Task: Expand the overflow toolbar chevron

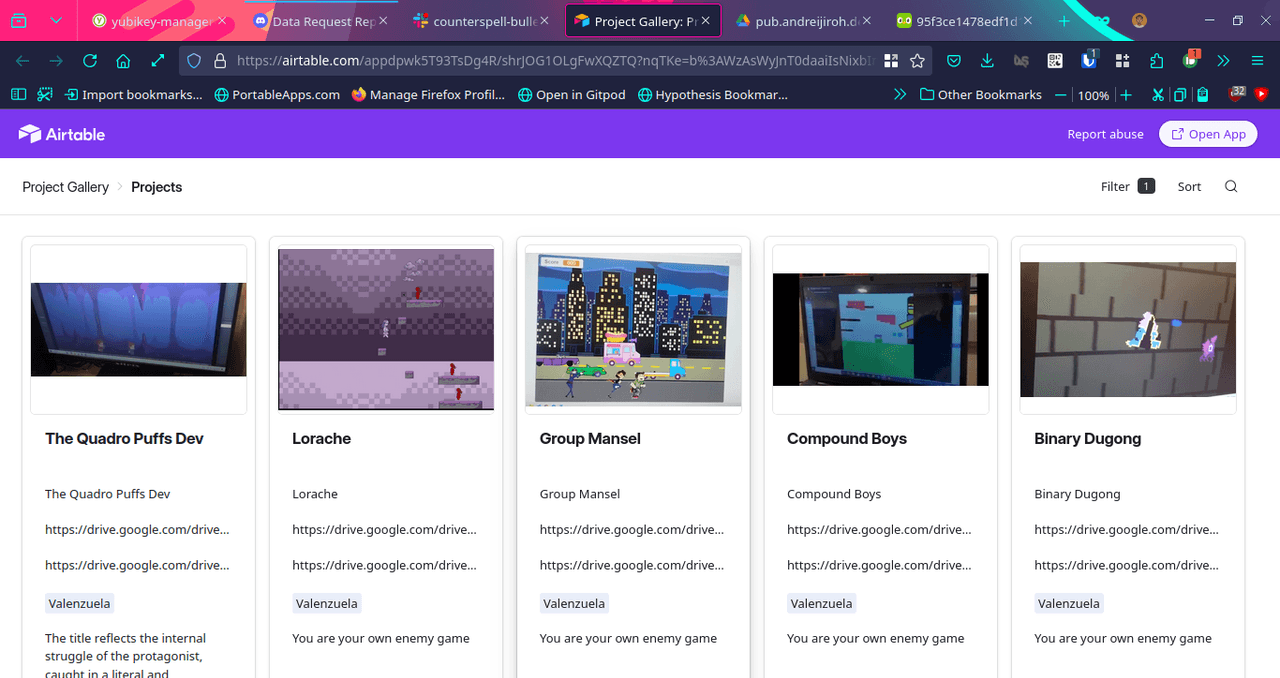Action: (1223, 61)
